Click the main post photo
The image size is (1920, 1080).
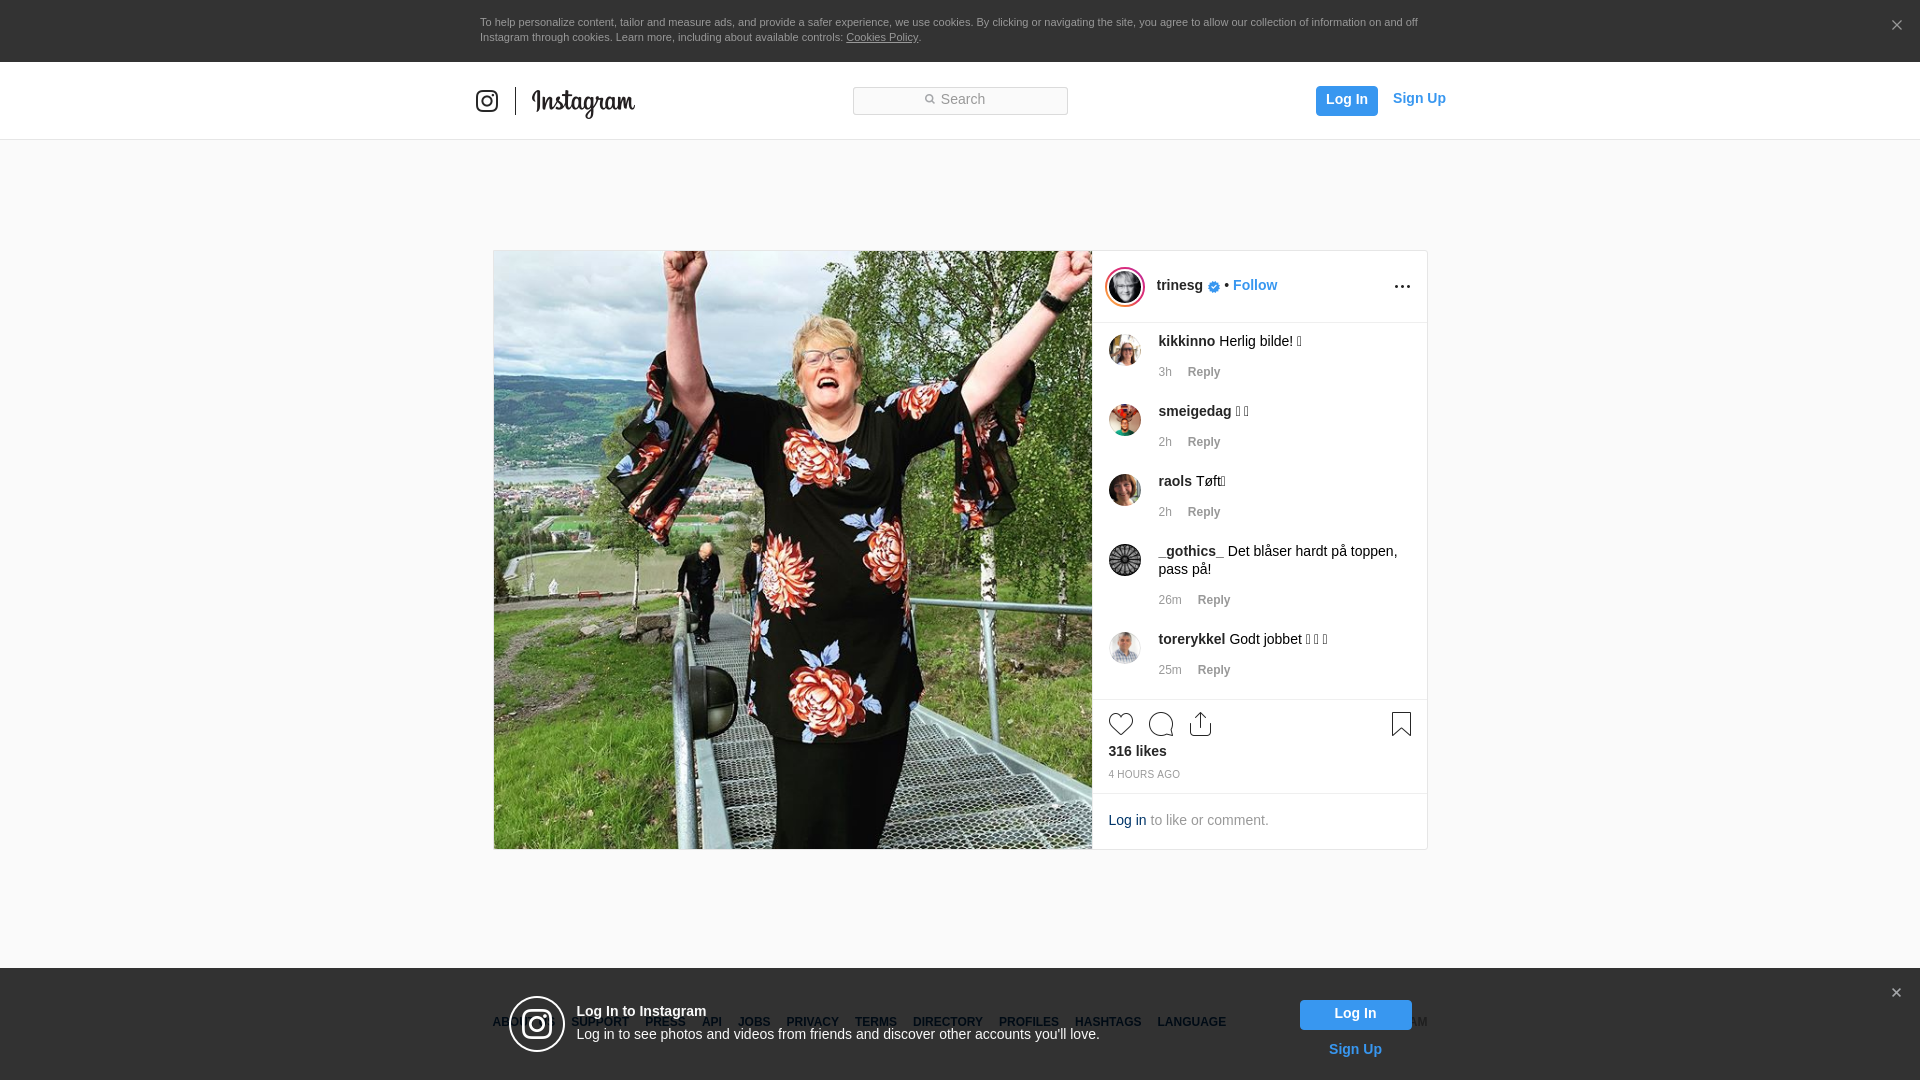tap(793, 550)
